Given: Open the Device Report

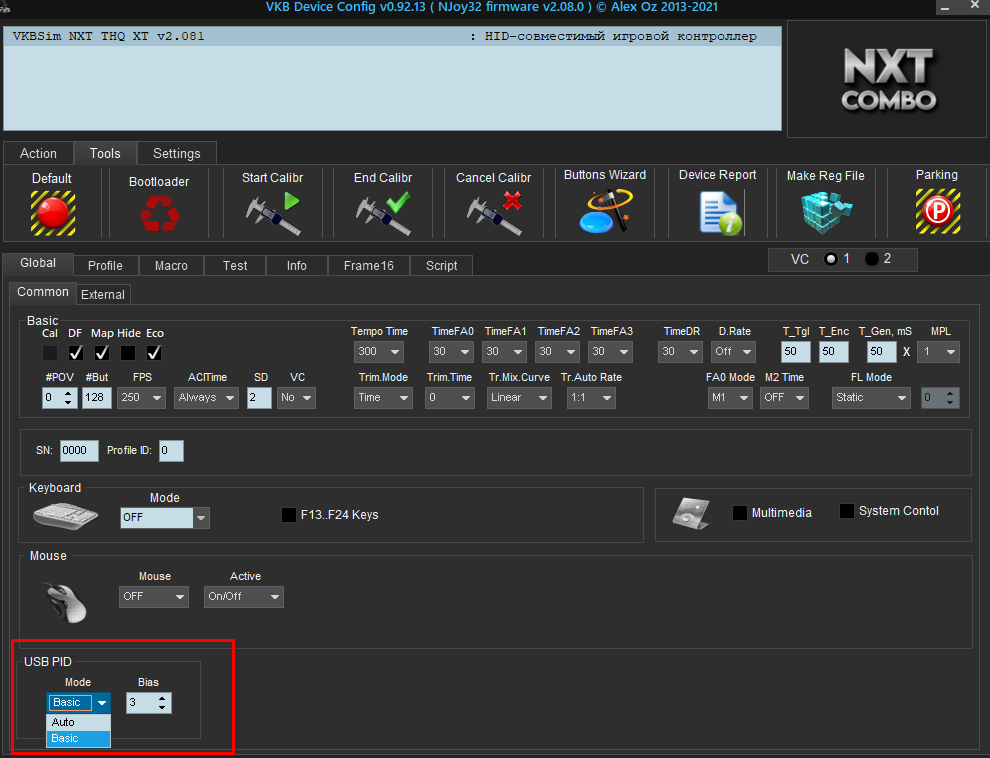Looking at the screenshot, I should 718,211.
